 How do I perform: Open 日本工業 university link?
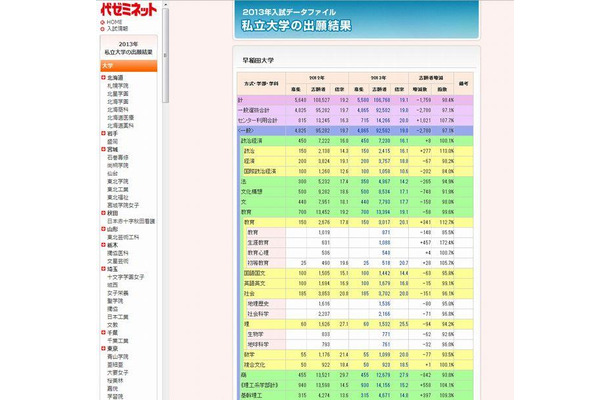[118, 317]
